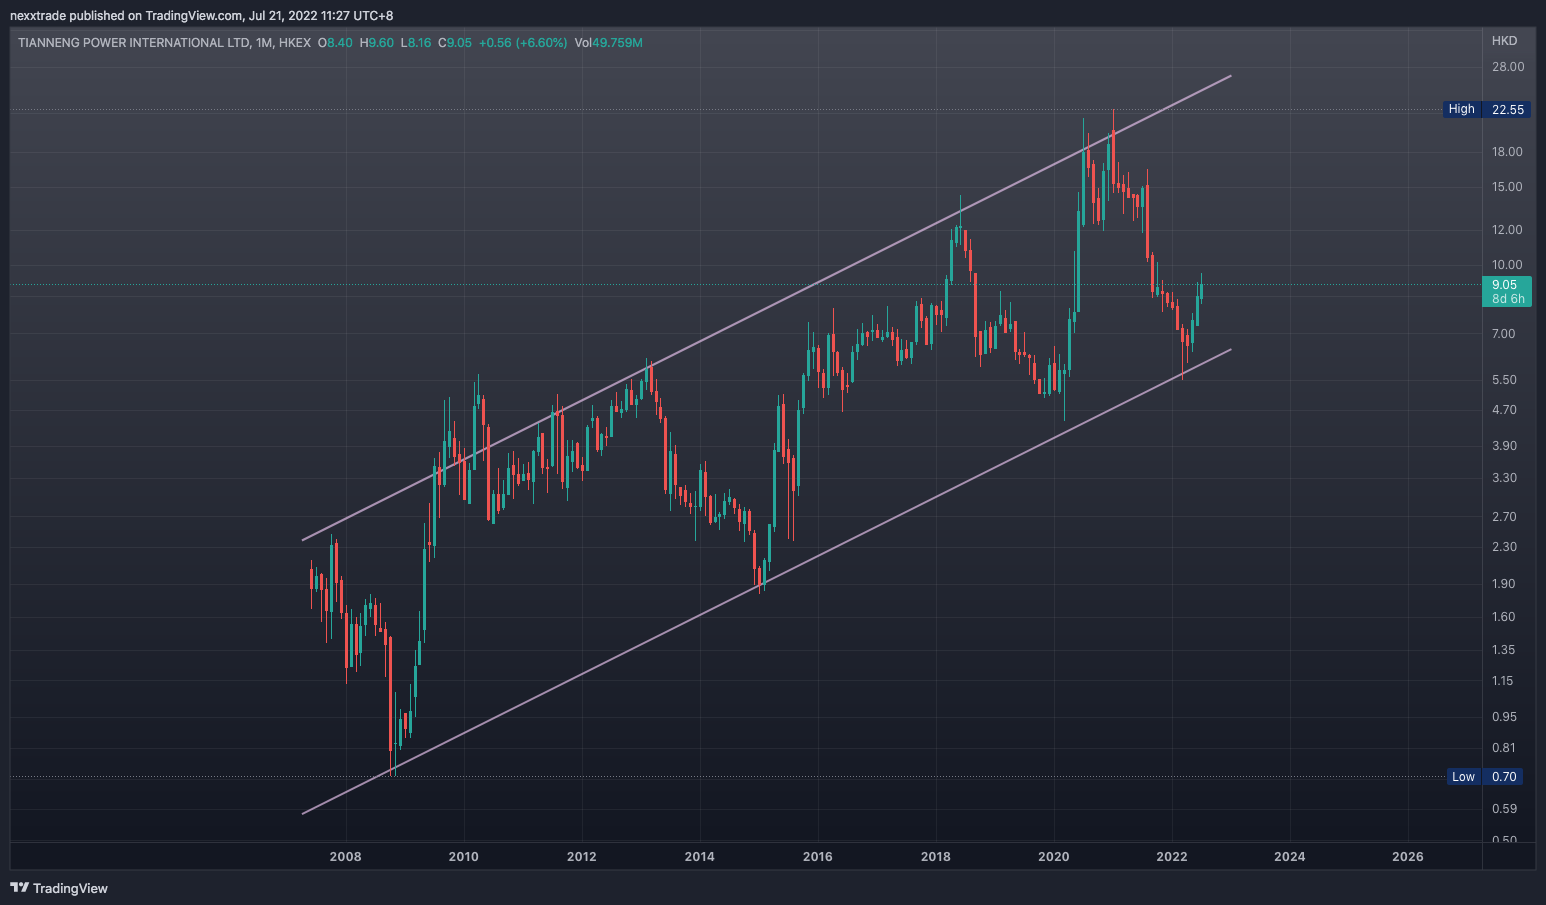The image size is (1546, 905).
Task: Select the low value L8.16
Action: click(416, 43)
